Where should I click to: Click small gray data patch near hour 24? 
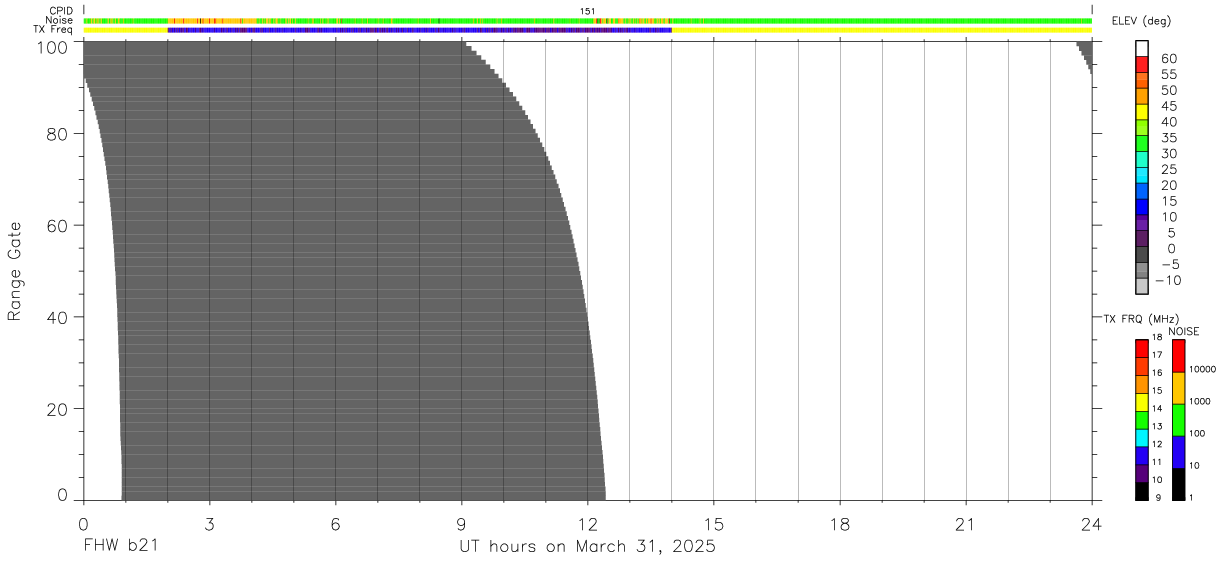point(1085,55)
